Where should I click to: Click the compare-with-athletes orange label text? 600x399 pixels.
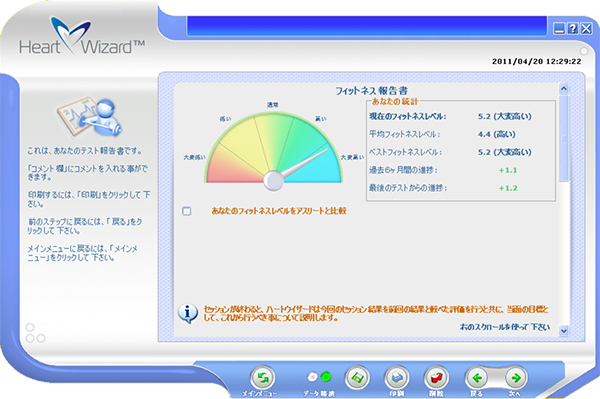pyautogui.click(x=279, y=211)
